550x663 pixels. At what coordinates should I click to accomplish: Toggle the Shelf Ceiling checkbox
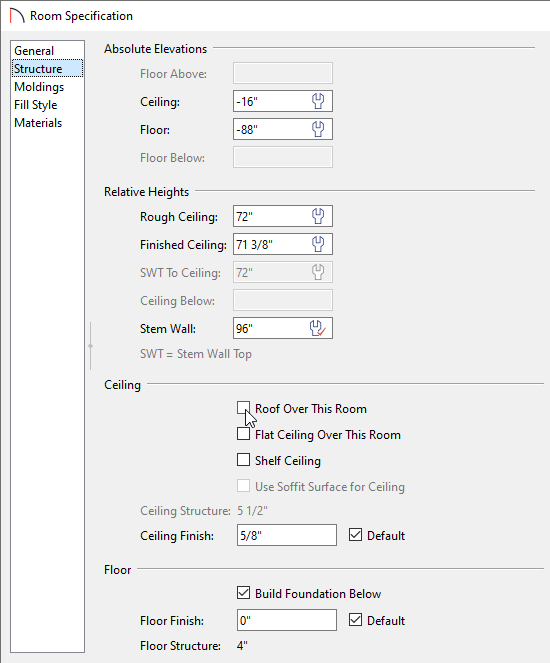click(x=244, y=460)
